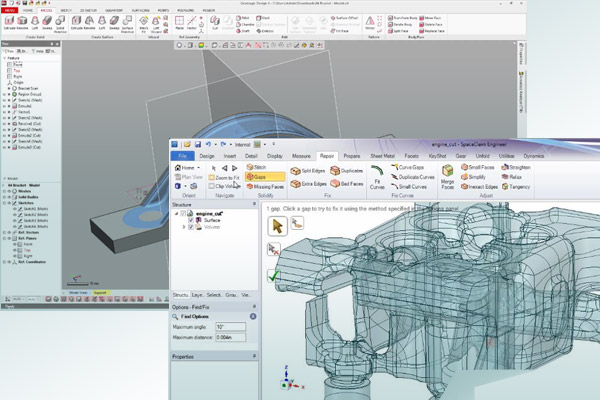Open the Home dropdown arrow in SpaceClaim Orient group
The image size is (600, 400).
(x=198, y=168)
